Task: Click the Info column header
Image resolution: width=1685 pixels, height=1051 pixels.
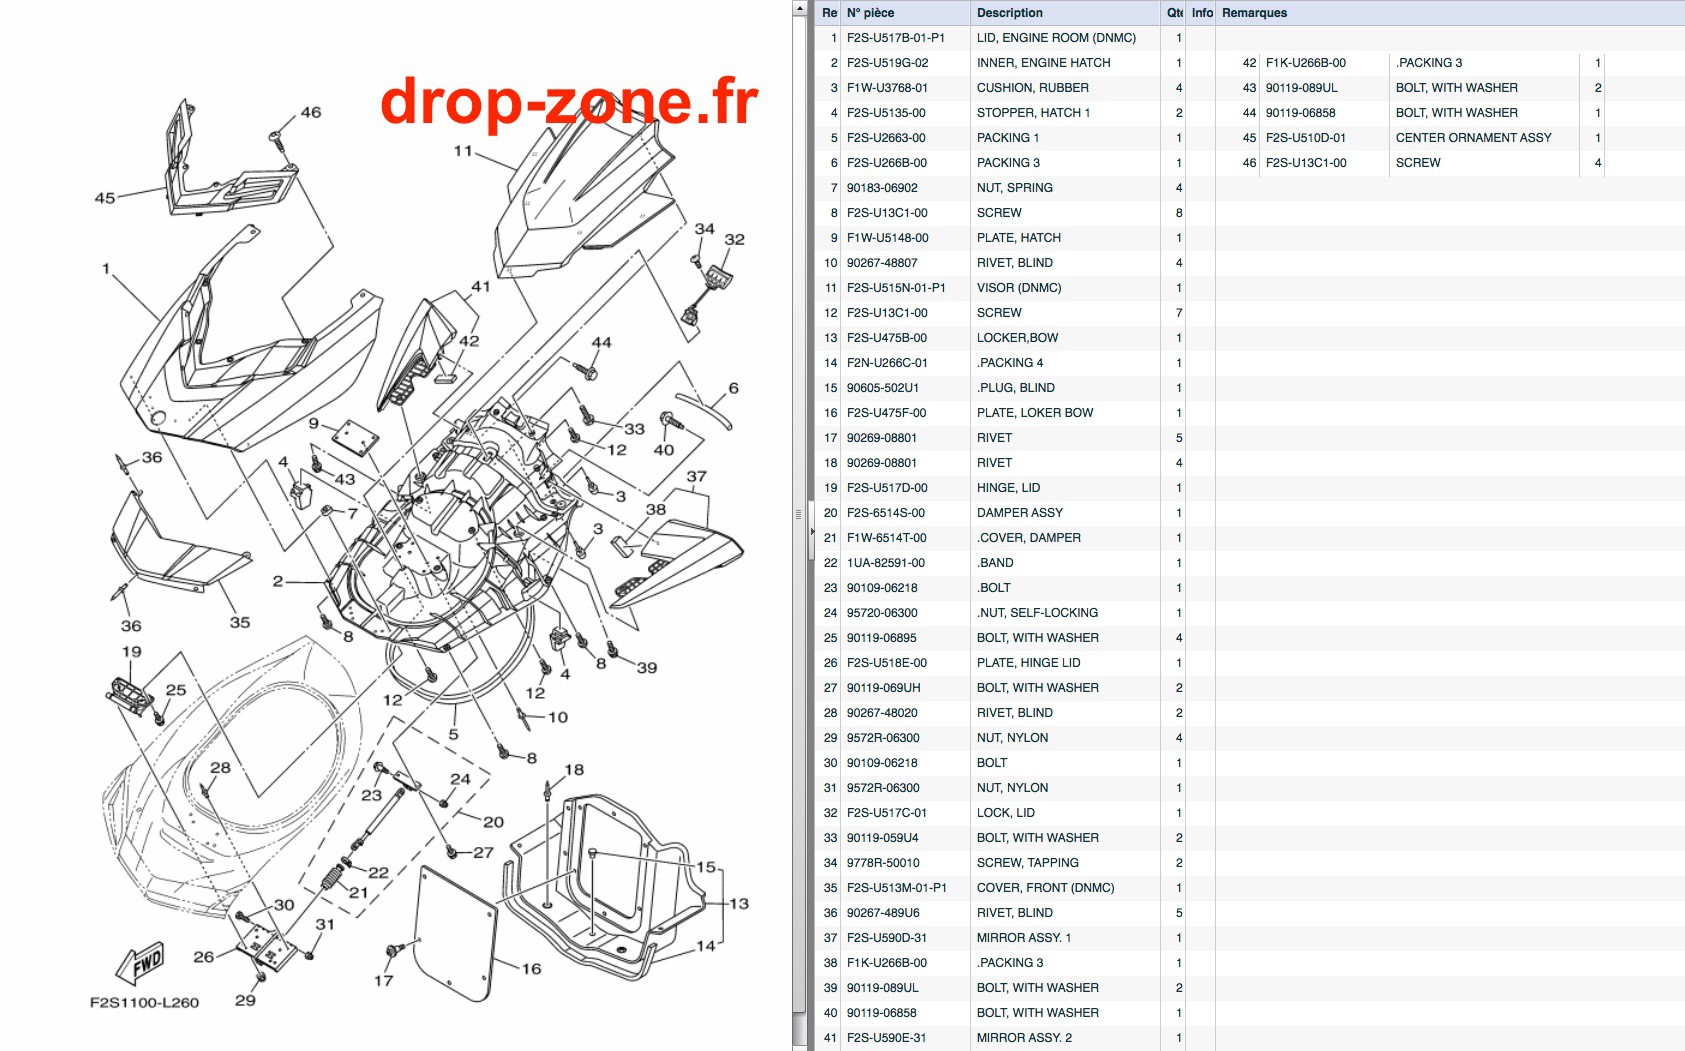Action: (x=1202, y=13)
